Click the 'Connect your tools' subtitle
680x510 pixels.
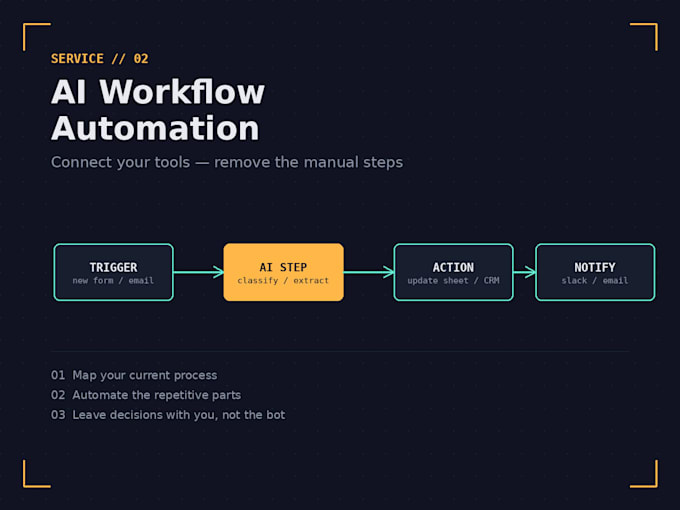(227, 162)
